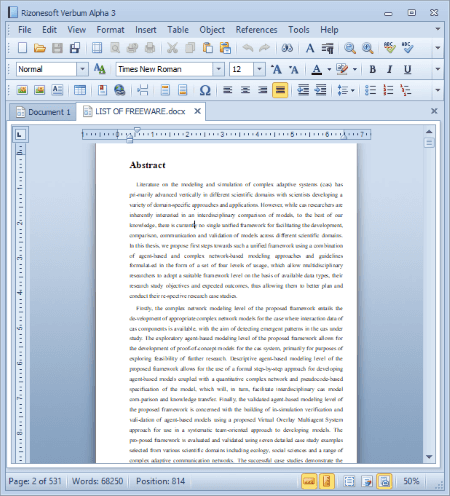Click the Insert hyperlink globe icon

coord(119,90)
